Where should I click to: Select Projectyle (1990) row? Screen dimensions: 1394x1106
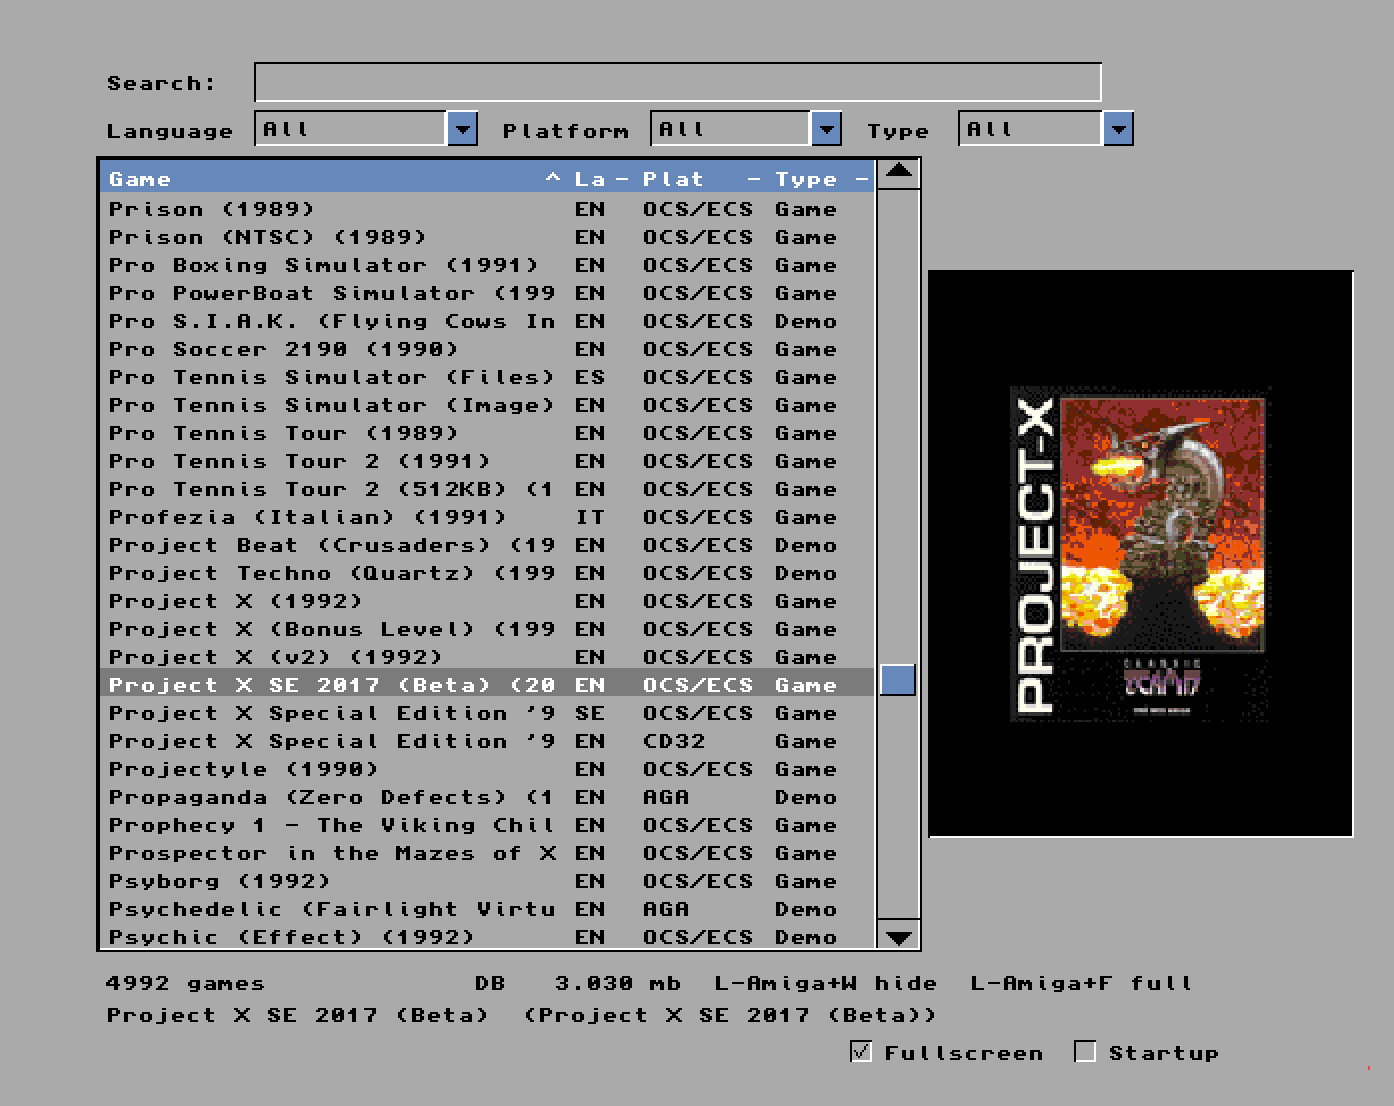(487, 769)
